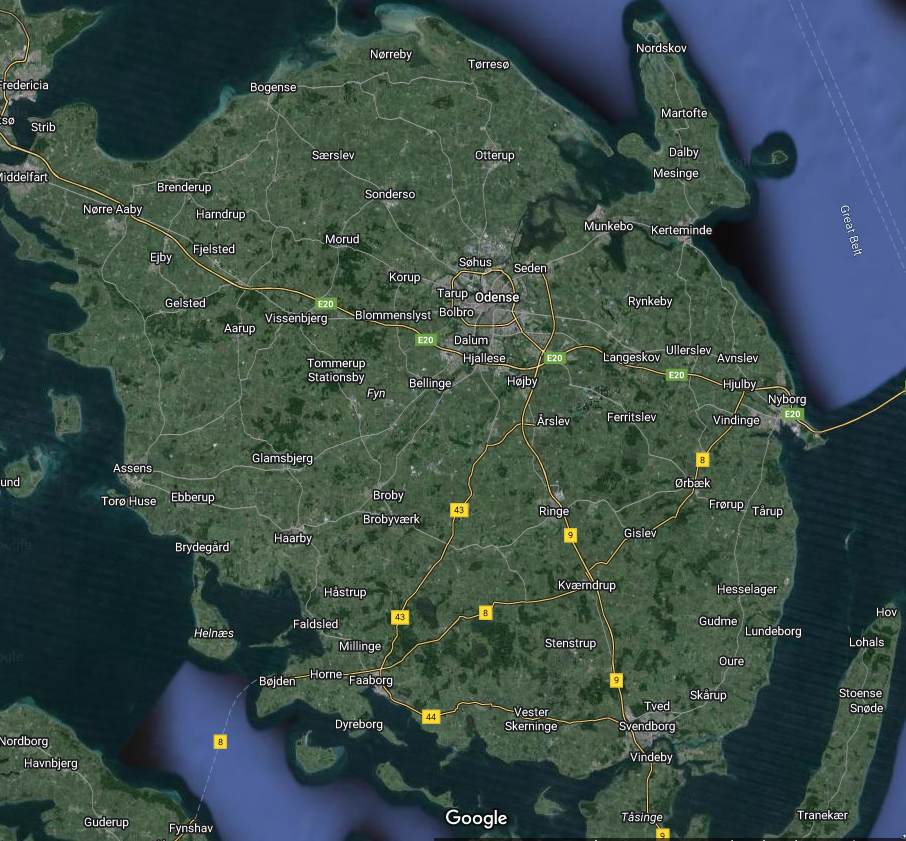Click the Assens town label

[x=133, y=468]
